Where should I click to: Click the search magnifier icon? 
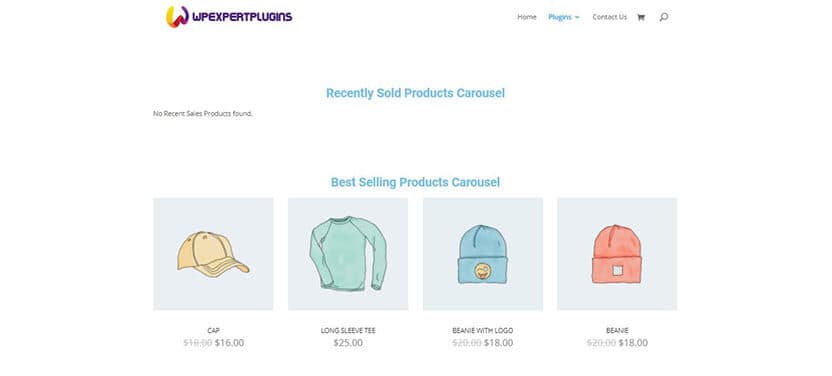coord(664,17)
